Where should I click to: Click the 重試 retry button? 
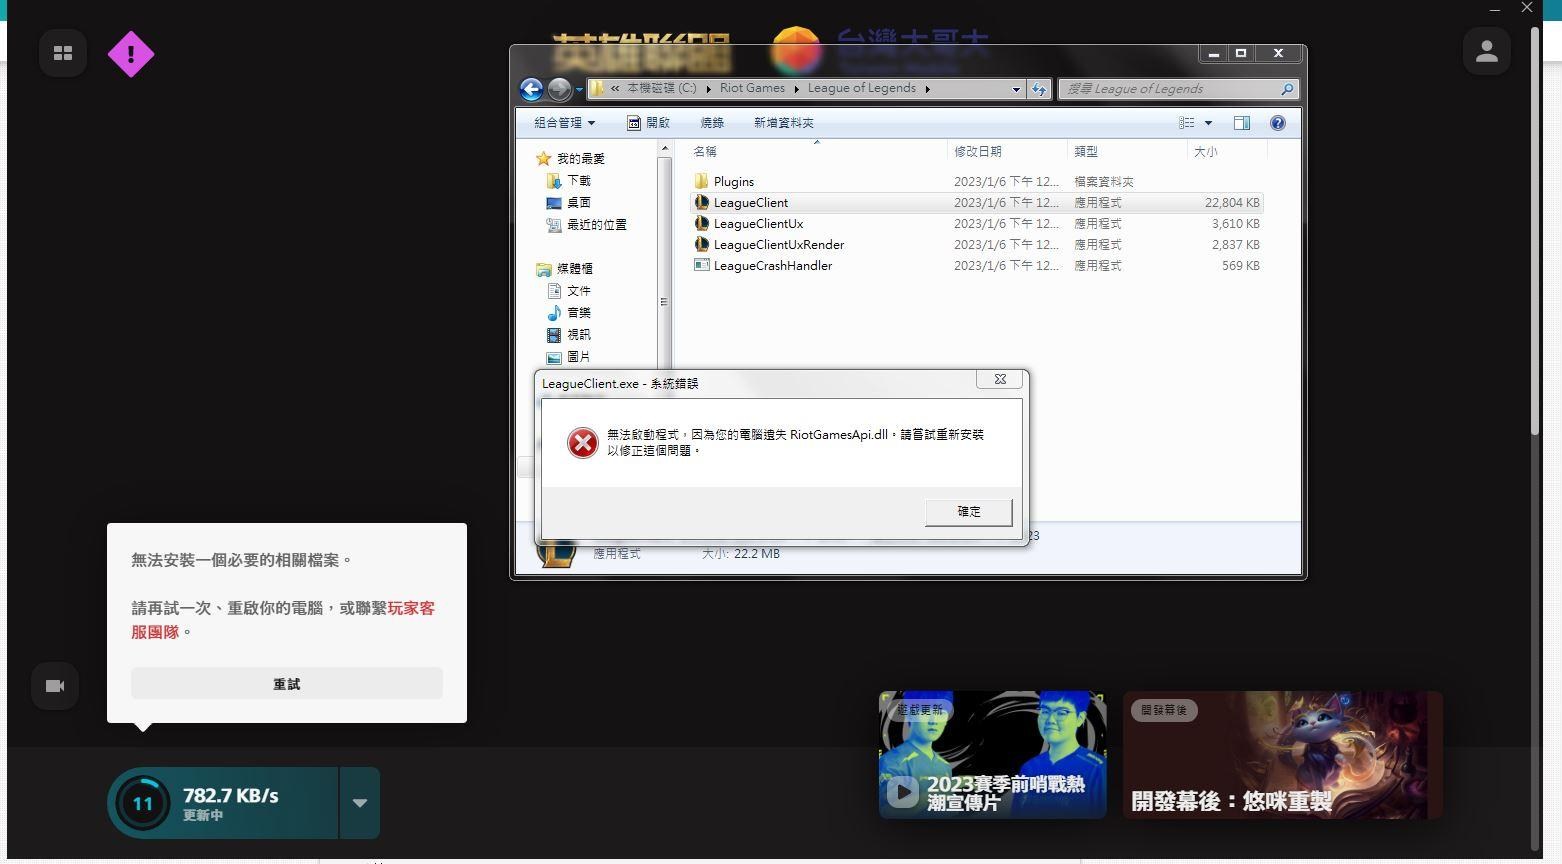coord(287,684)
